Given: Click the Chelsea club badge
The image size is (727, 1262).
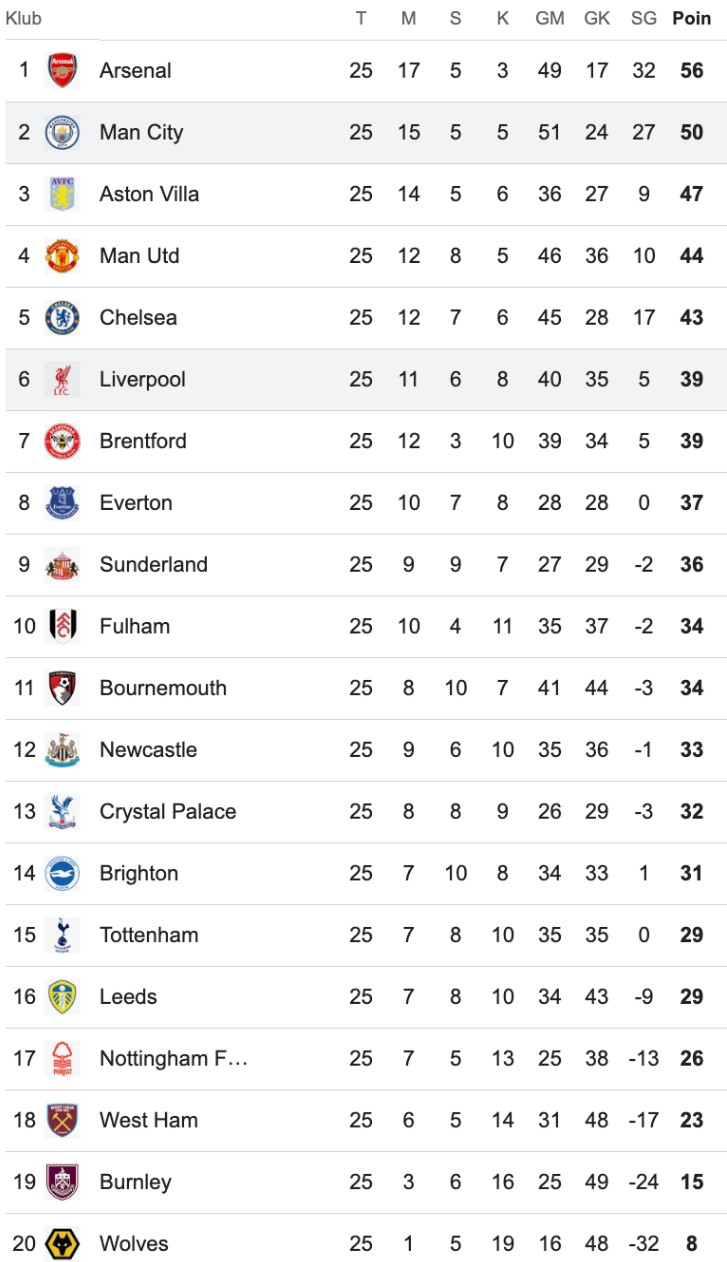Looking at the screenshot, I should tap(62, 318).
